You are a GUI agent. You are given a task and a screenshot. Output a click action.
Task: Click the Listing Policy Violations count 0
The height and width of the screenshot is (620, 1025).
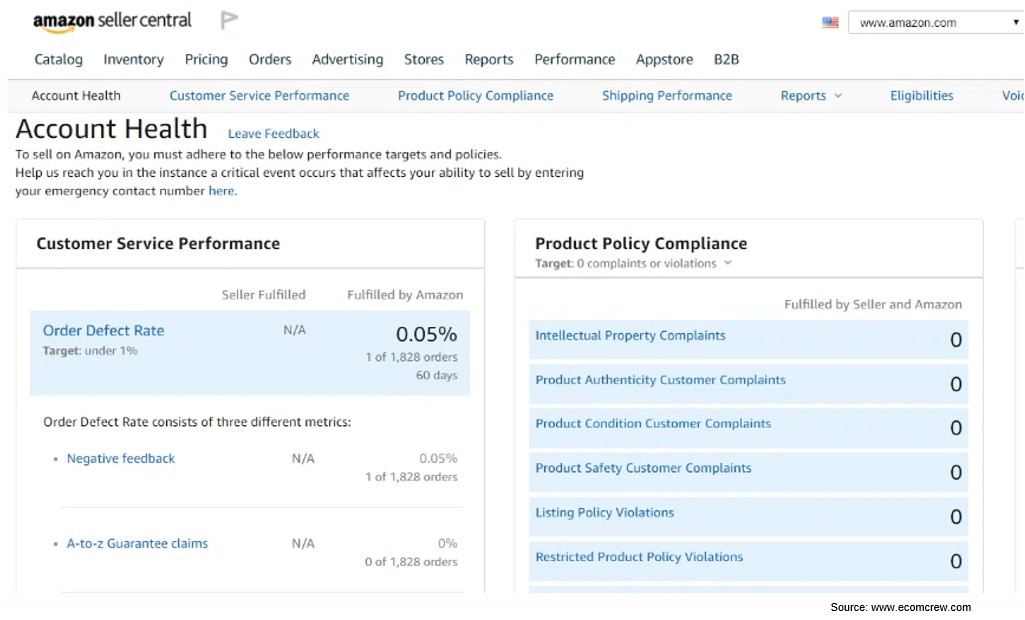(956, 517)
